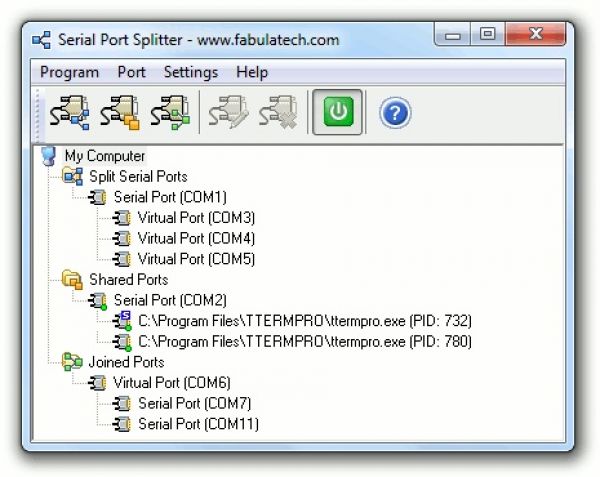Click the Shared Ports folder icon
Screen dimensions: 600x477
click(72, 280)
